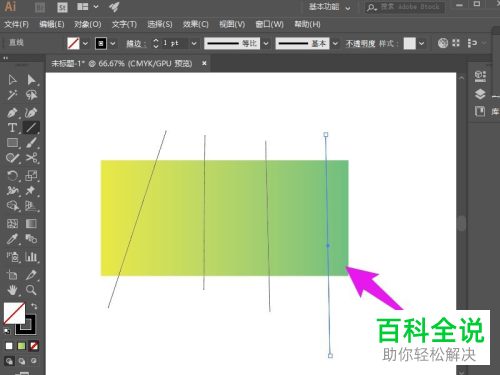This screenshot has height=375, width=500.
Task: Select the Magic Wand tool
Action: (x=12, y=95)
